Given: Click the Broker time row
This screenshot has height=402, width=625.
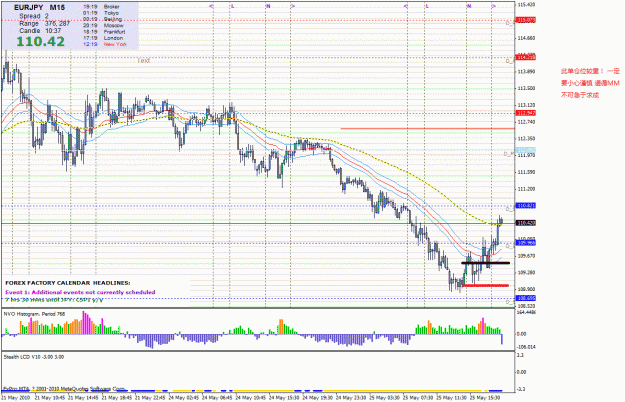Looking at the screenshot, I should pyautogui.click(x=101, y=7).
